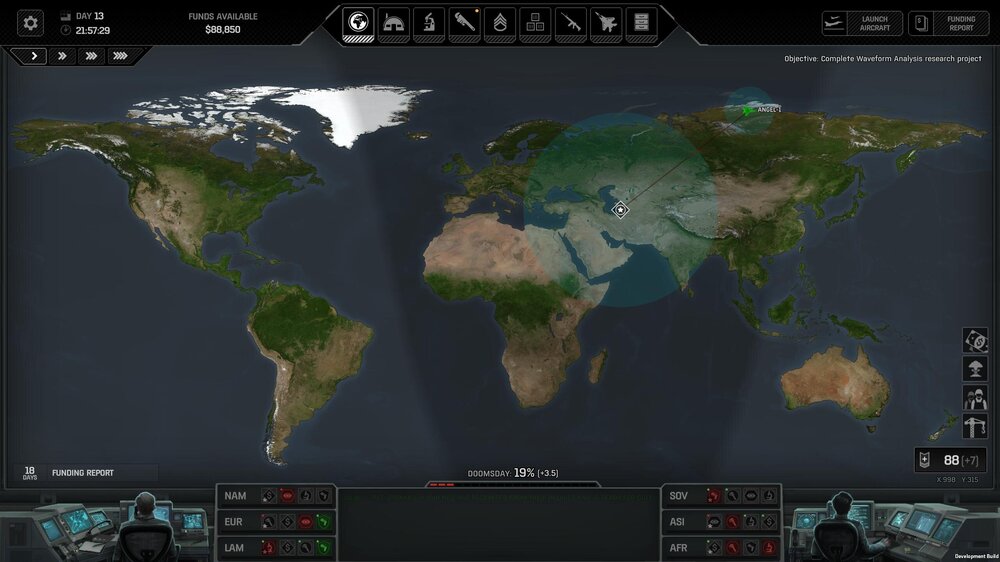1000x562 pixels.
Task: Click LAM's third wrench icon
Action: click(305, 548)
